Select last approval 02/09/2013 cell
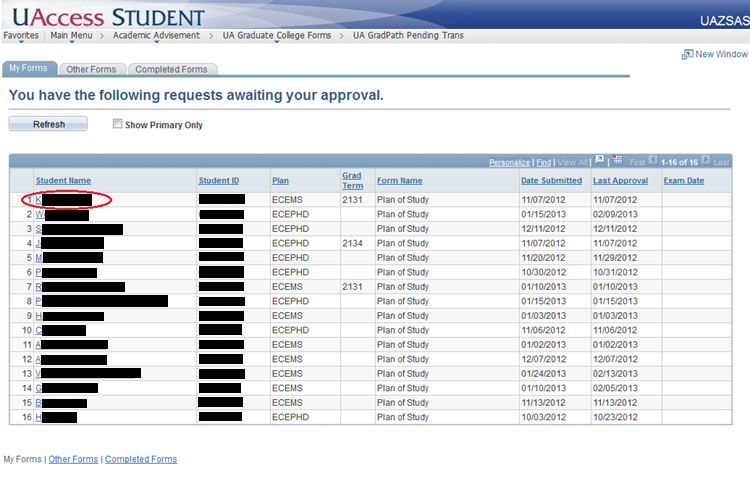750x504 pixels. [615, 215]
